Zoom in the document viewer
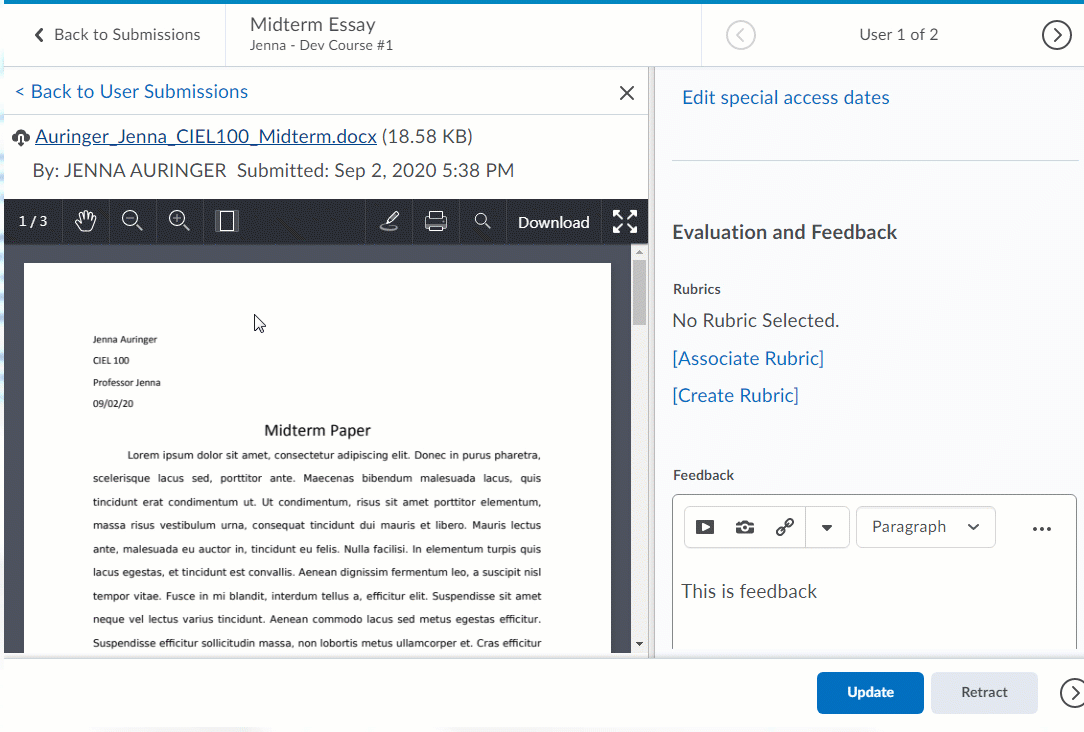The height and width of the screenshot is (732, 1084). tap(179, 221)
